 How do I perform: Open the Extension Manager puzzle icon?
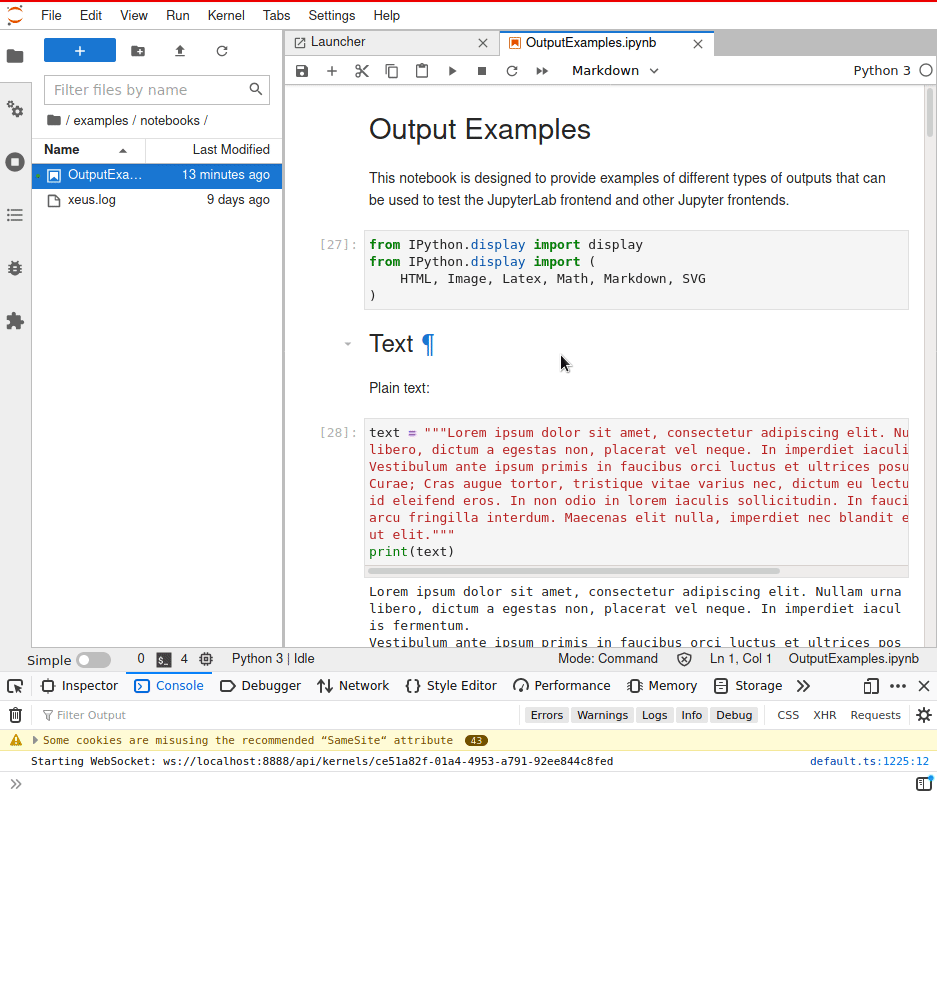pyautogui.click(x=15, y=321)
